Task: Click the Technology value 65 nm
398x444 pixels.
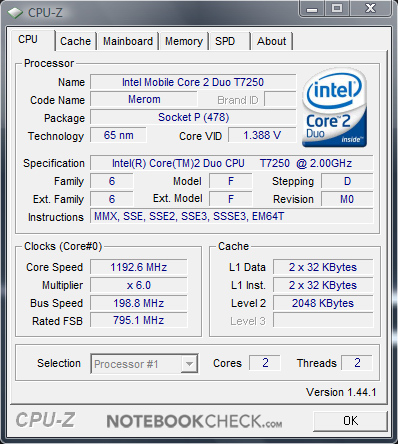Action: (118, 135)
